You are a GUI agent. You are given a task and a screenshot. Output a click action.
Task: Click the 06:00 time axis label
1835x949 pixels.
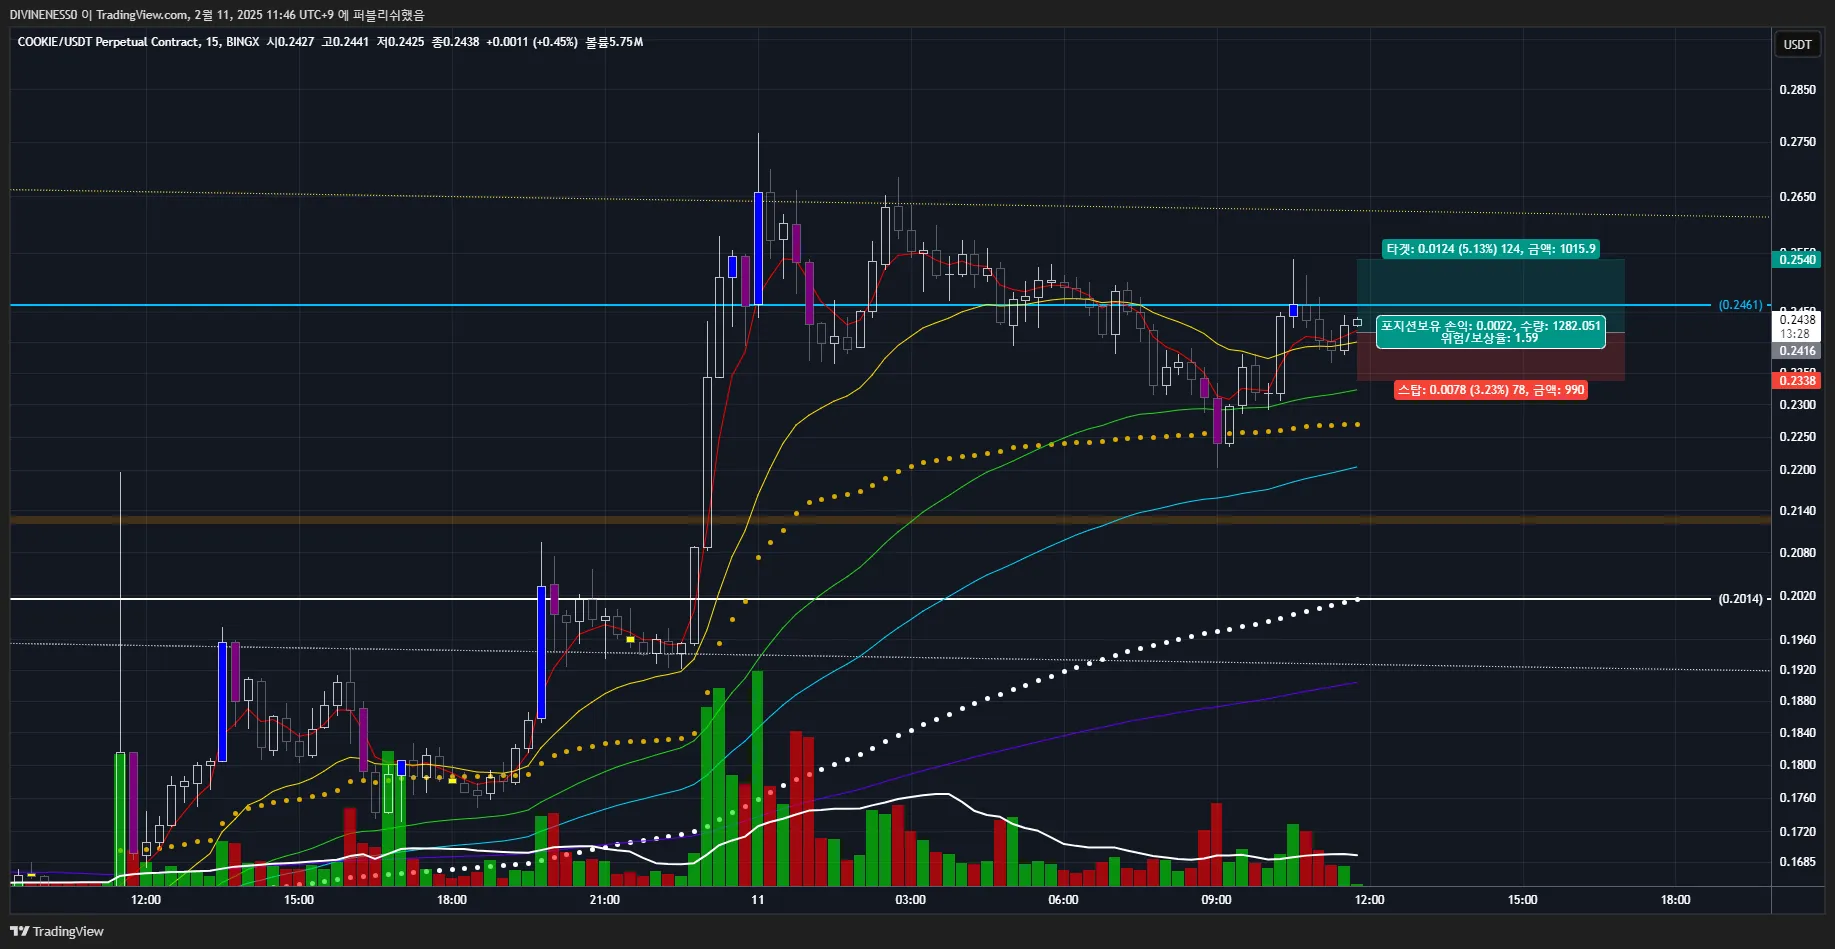pos(1063,900)
